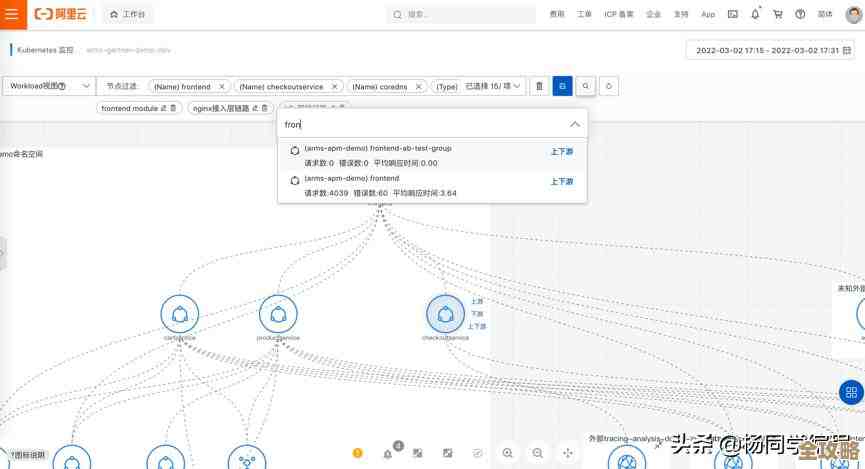
Task: Select (arms-apm-demo) frontend search result
Action: click(x=432, y=186)
